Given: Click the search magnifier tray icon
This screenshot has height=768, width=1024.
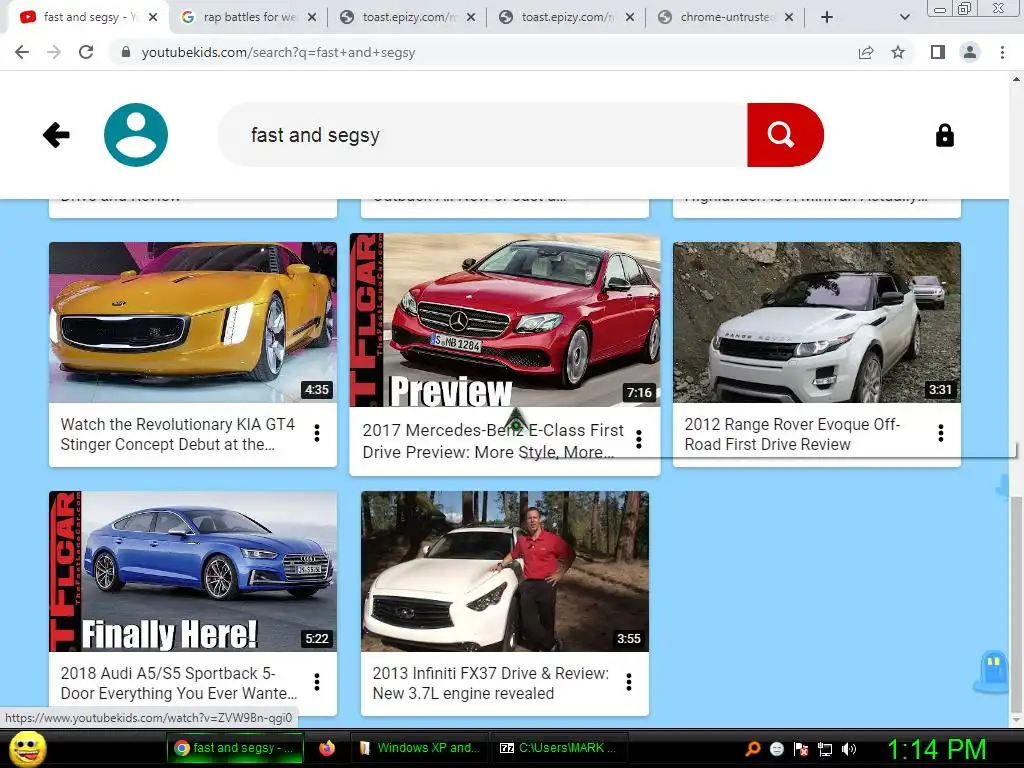Looking at the screenshot, I should pyautogui.click(x=753, y=749).
